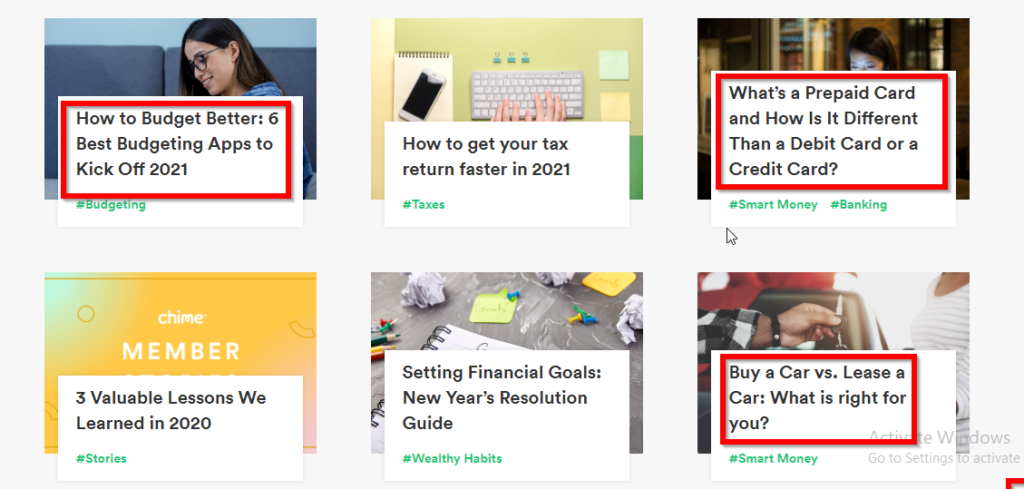The image size is (1024, 489).
Task: Click the #Budgeting tag
Action: click(111, 205)
